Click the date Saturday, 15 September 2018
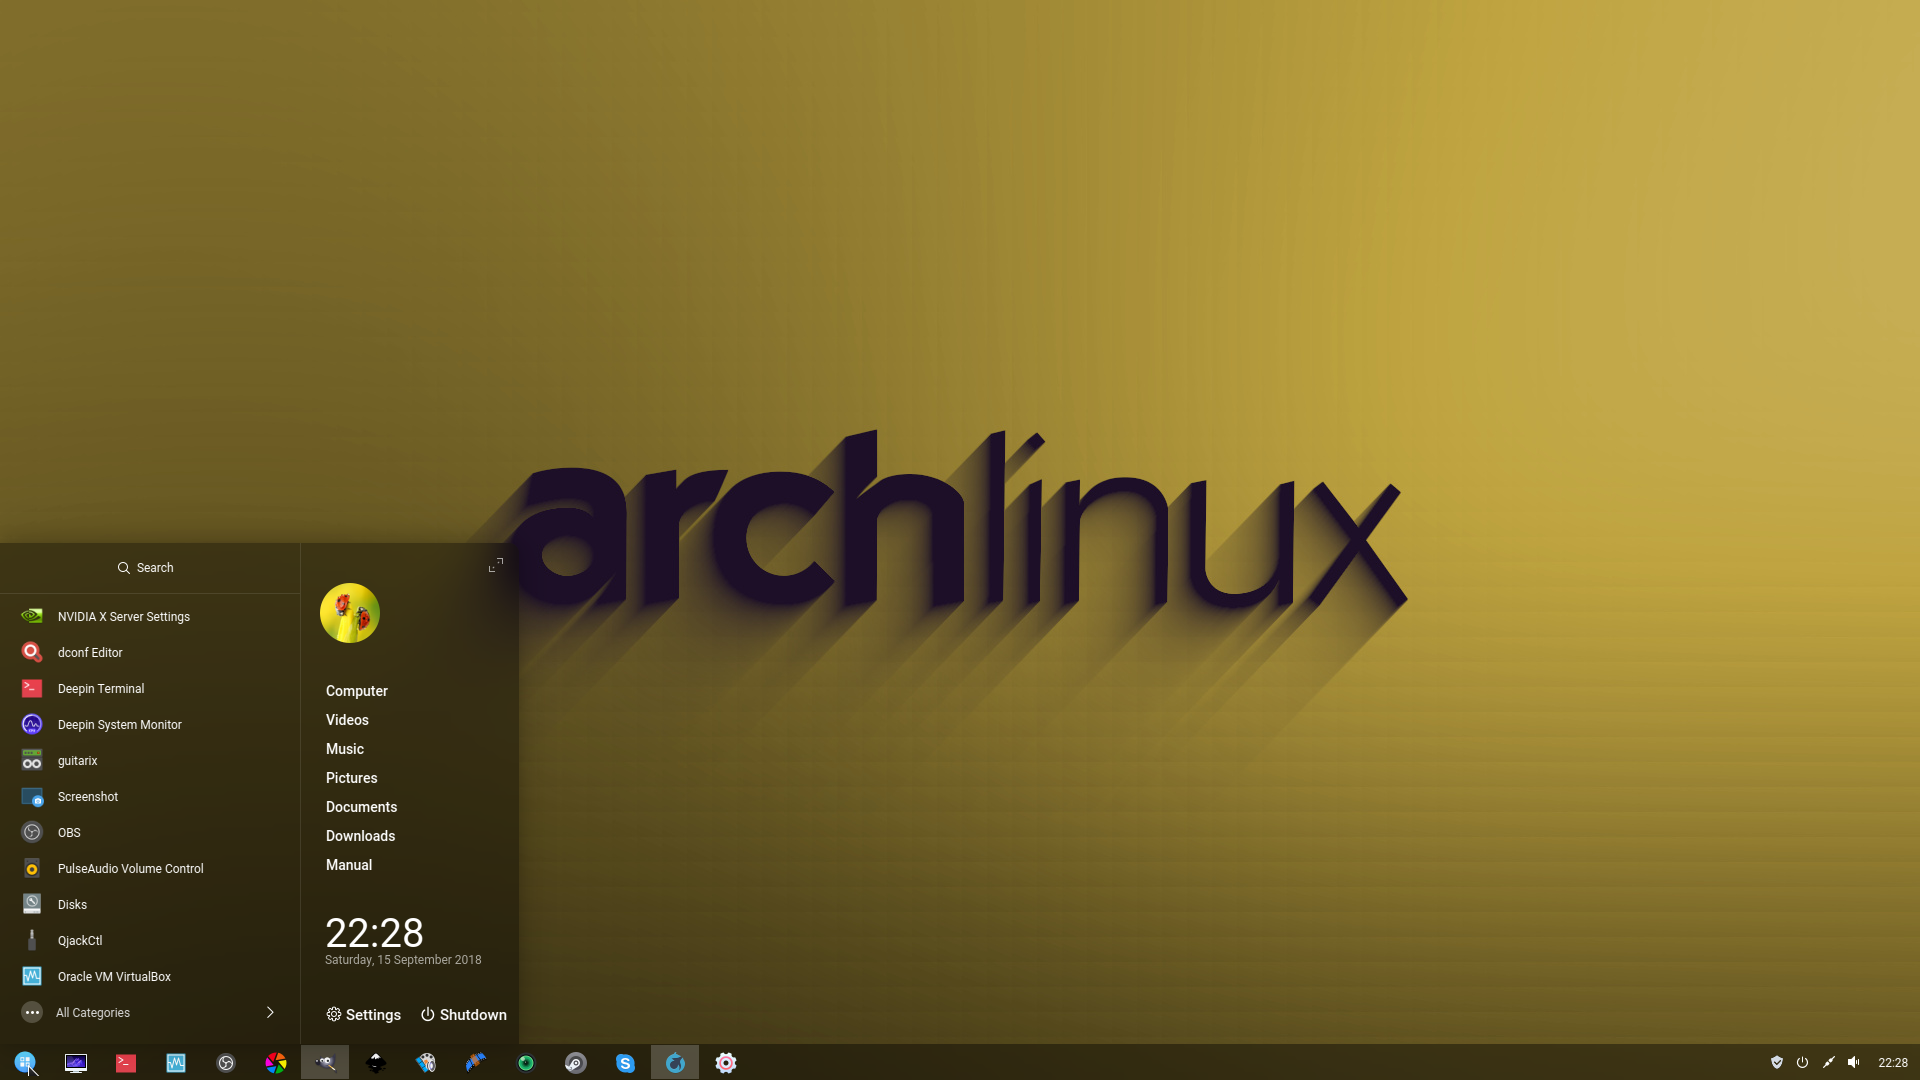 coord(403,960)
